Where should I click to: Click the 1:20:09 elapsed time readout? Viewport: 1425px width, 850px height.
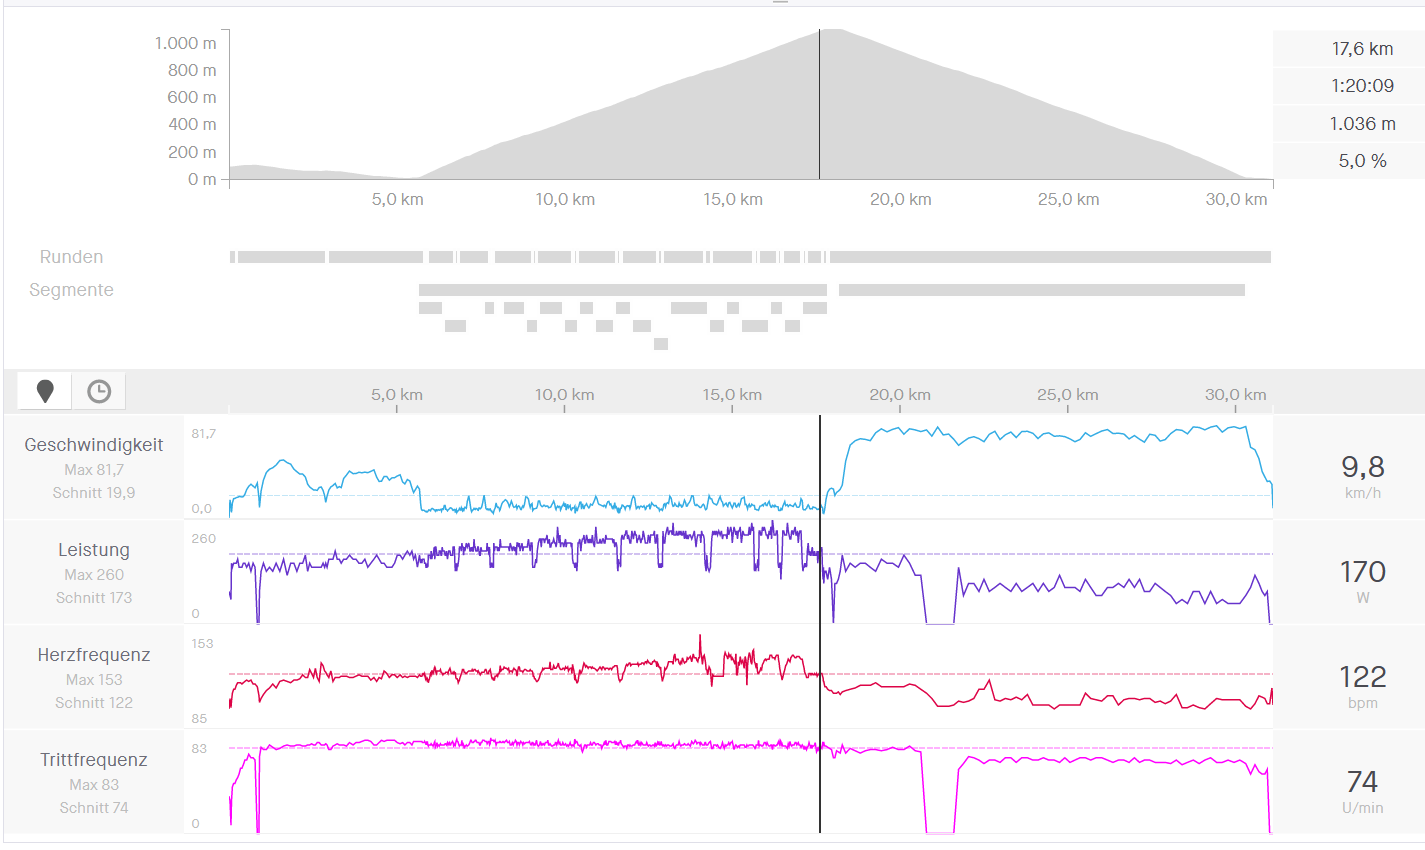point(1362,86)
